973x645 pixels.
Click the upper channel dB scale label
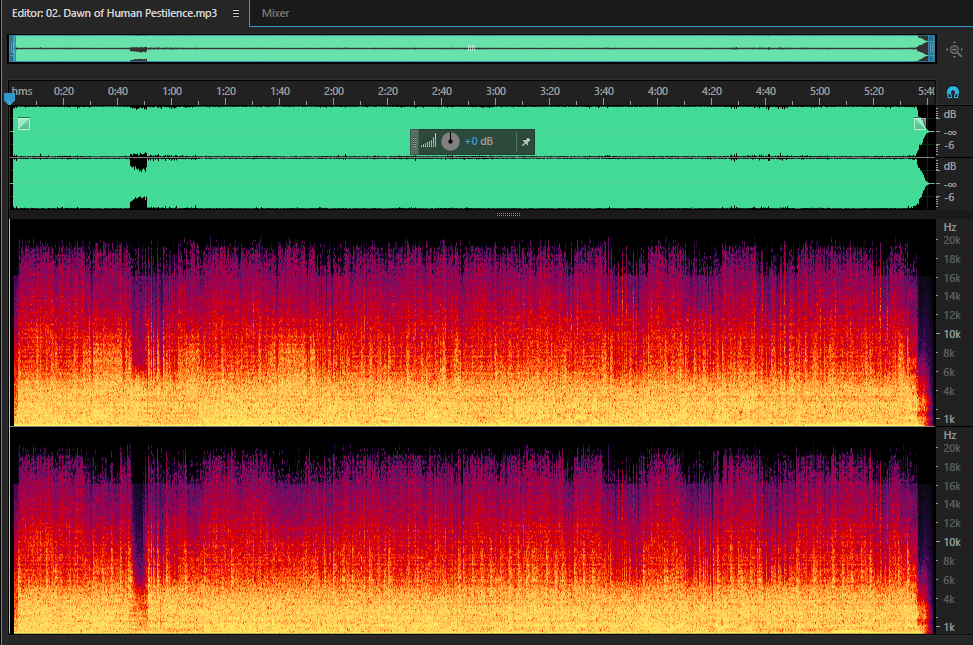point(950,114)
